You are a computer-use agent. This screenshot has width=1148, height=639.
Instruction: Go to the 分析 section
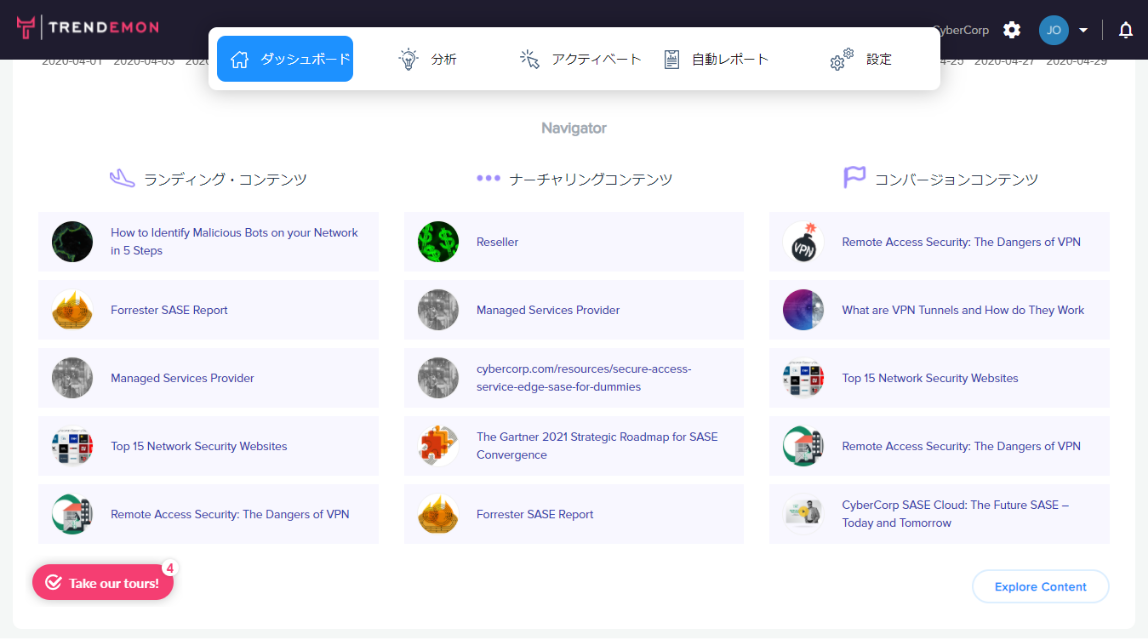coord(428,59)
